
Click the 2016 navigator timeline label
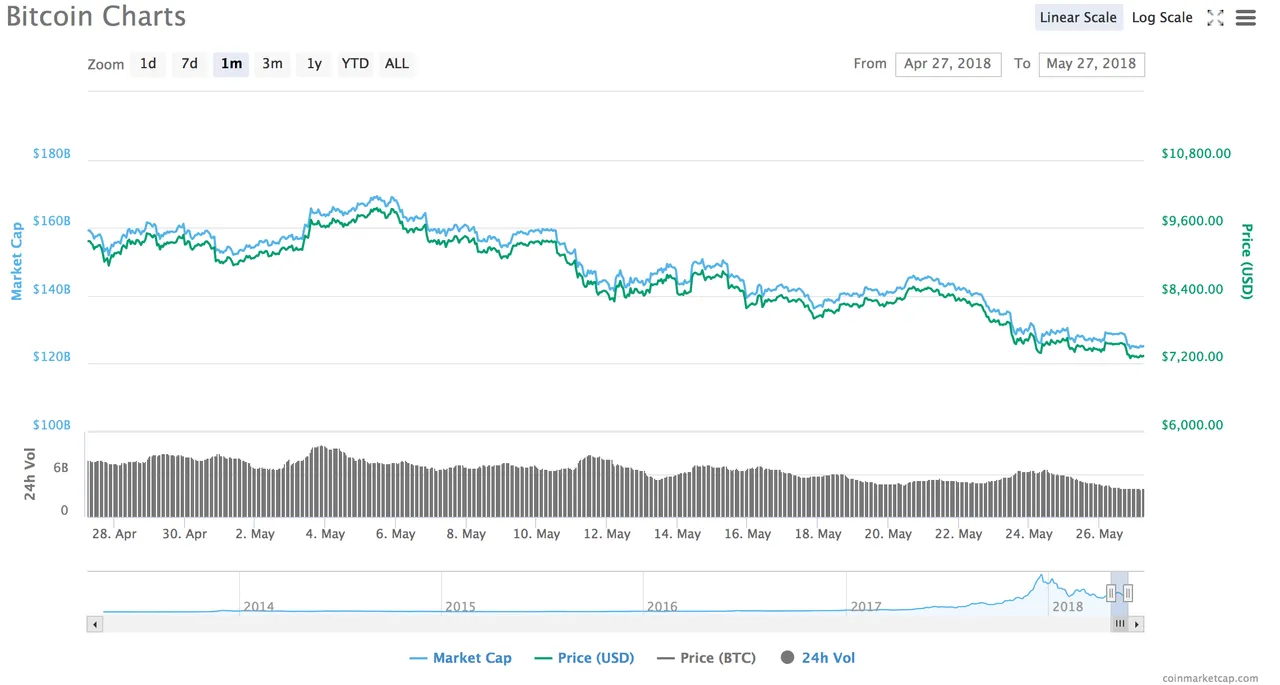tap(662, 606)
